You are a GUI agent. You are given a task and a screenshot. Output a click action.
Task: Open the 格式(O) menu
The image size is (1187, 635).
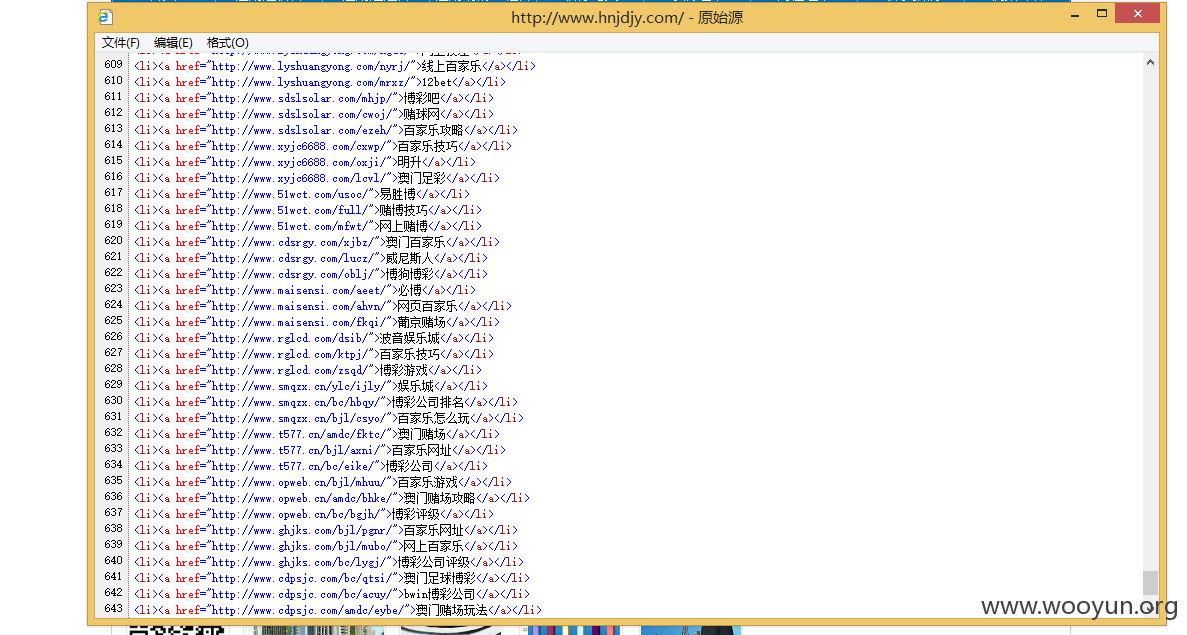point(227,42)
